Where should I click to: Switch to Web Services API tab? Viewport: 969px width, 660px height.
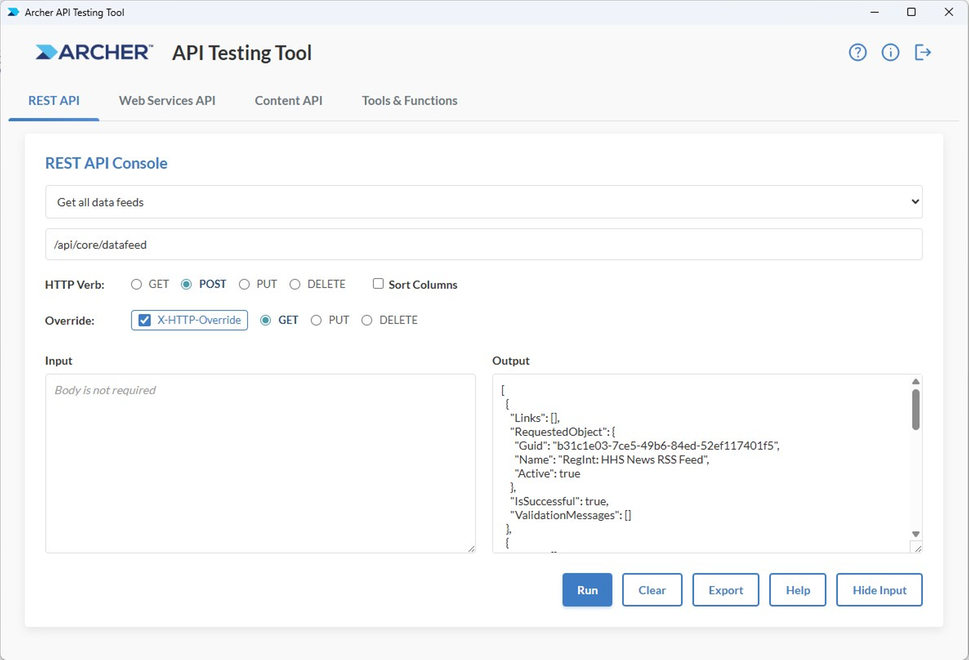[x=167, y=101]
